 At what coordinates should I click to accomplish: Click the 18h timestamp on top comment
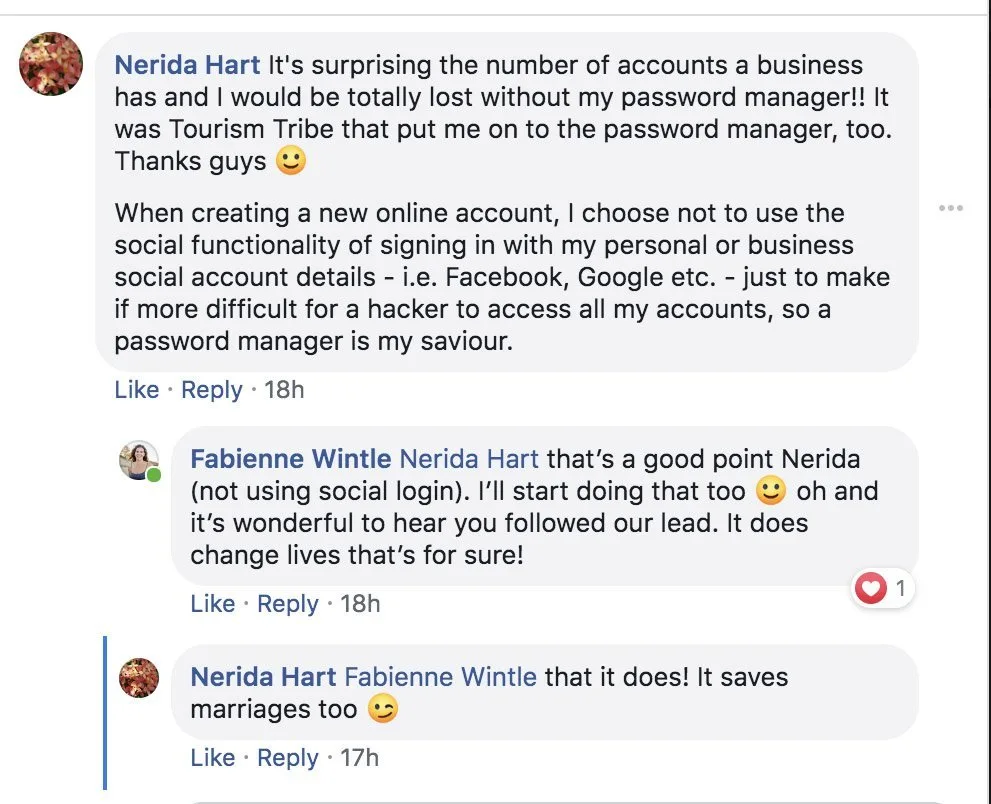click(284, 389)
